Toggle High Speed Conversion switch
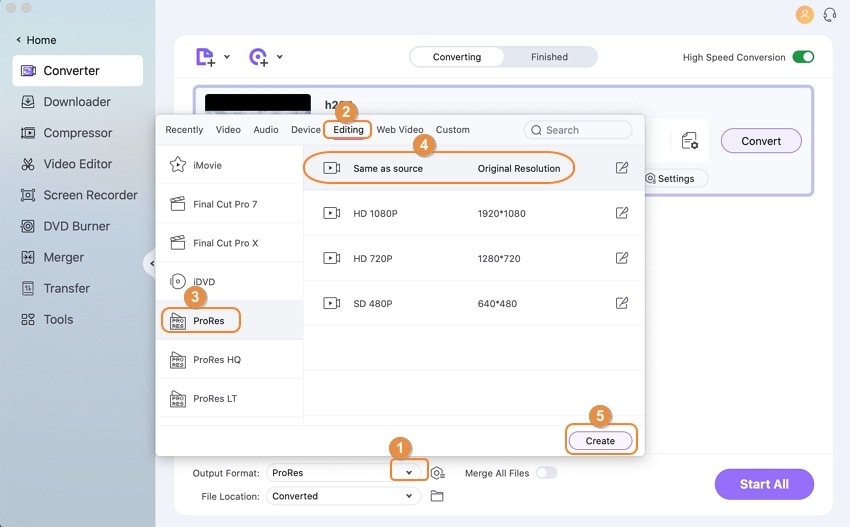Screen dimensions: 850x527 (x=803, y=57)
